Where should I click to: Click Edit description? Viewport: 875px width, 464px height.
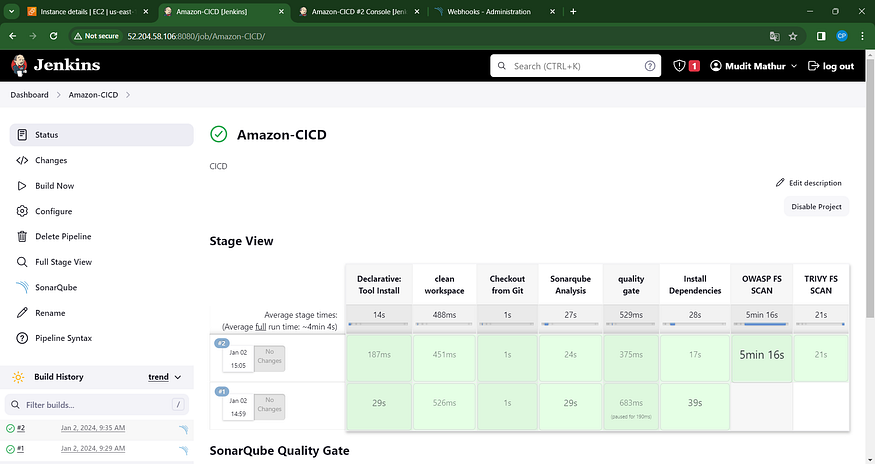tap(809, 183)
